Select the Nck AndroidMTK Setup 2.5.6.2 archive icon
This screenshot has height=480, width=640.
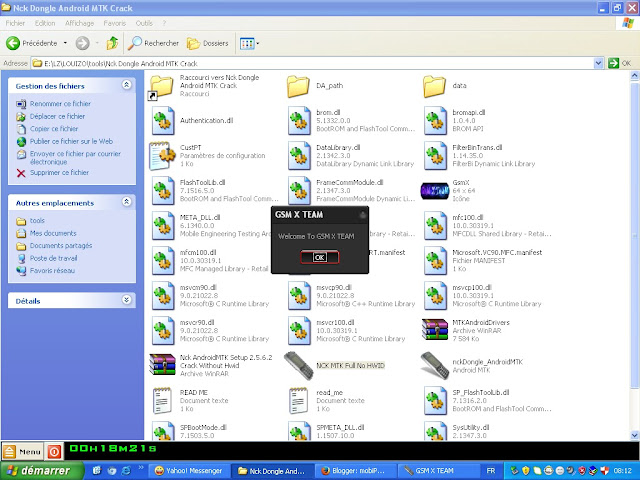162,364
